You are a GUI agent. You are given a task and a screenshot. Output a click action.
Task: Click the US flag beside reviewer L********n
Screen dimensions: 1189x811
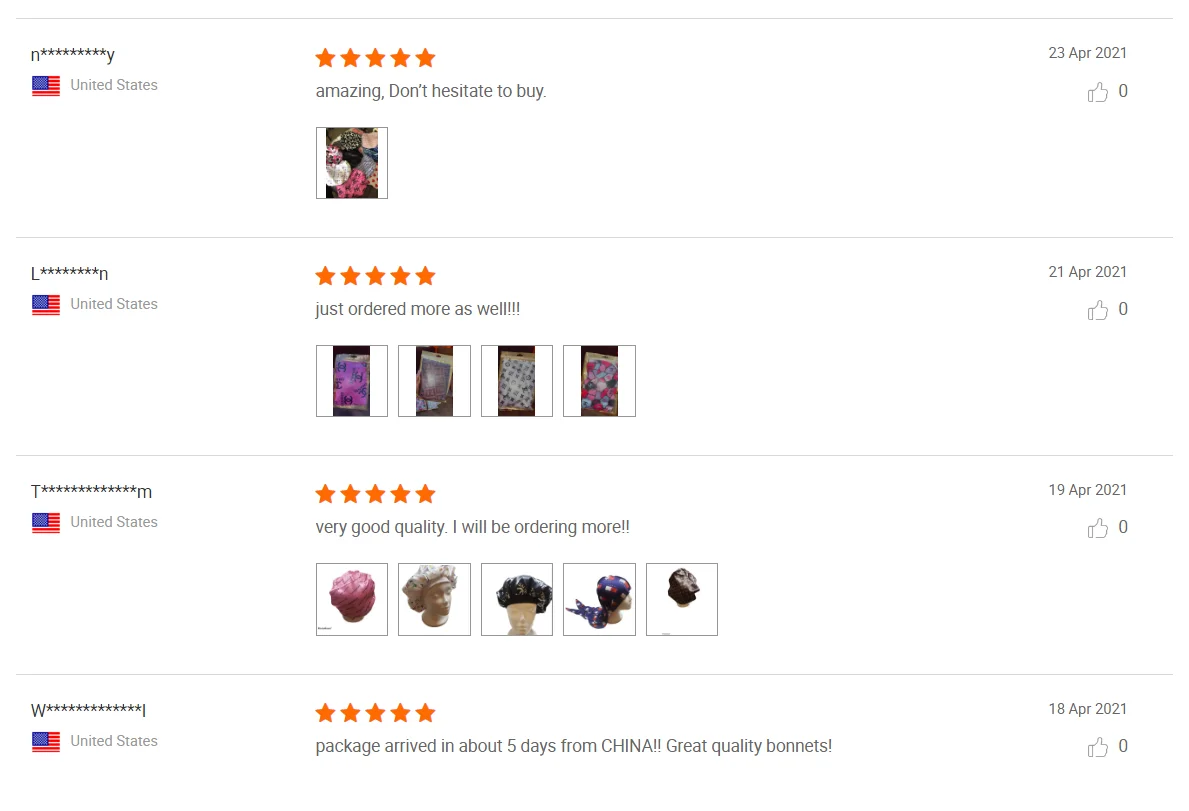(46, 305)
